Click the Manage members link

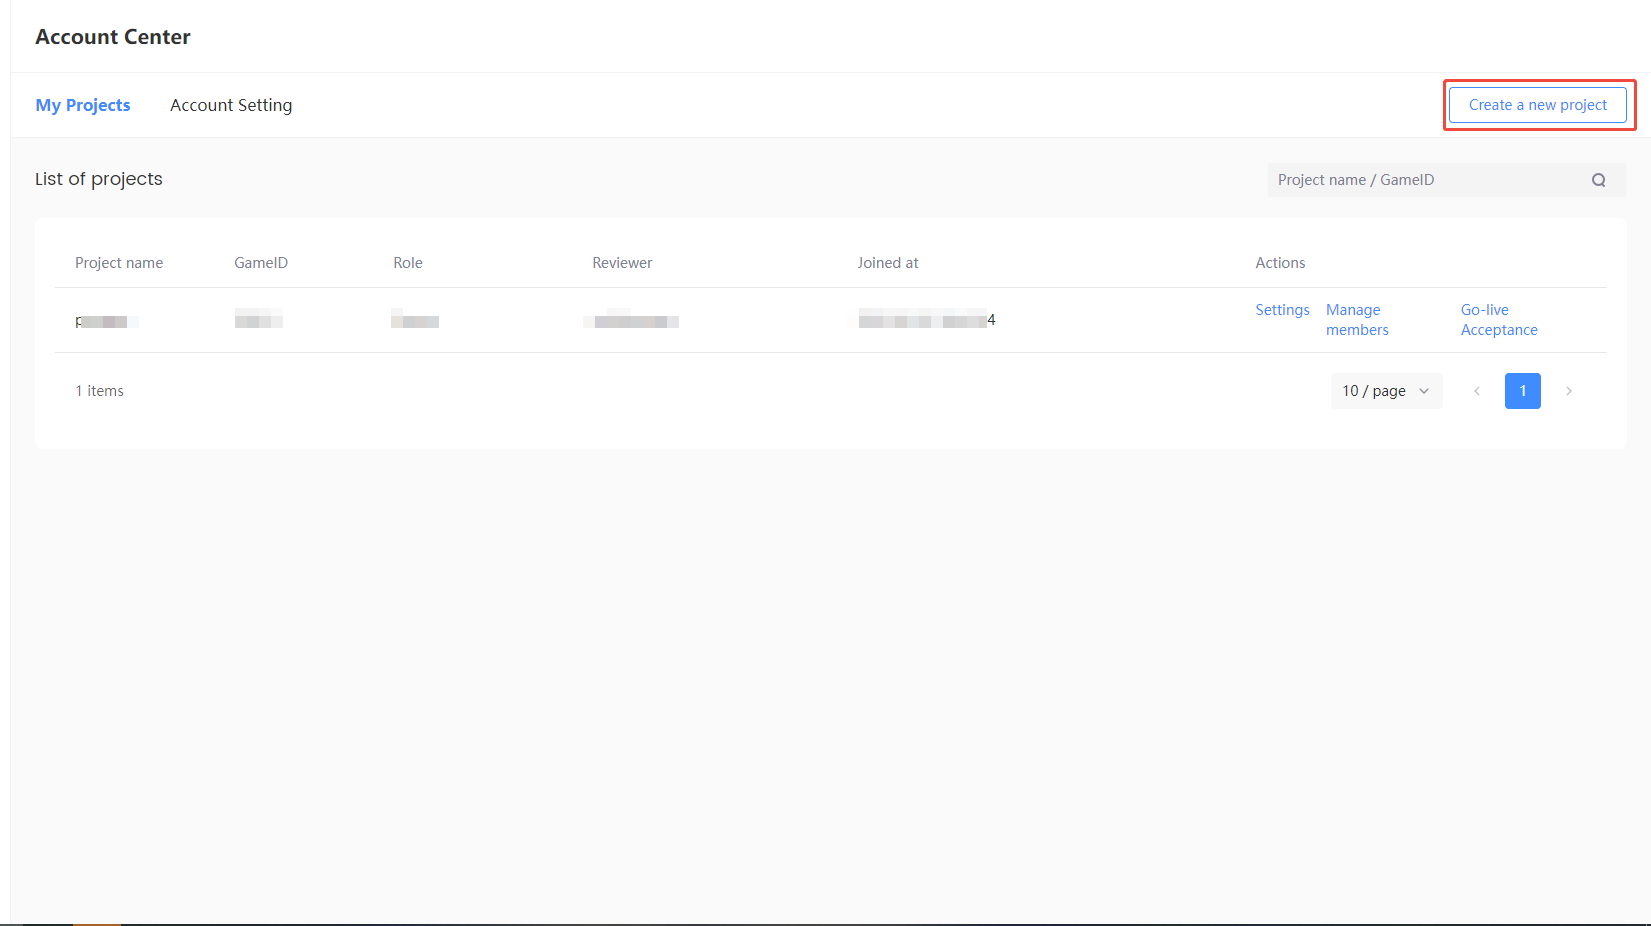1356,320
